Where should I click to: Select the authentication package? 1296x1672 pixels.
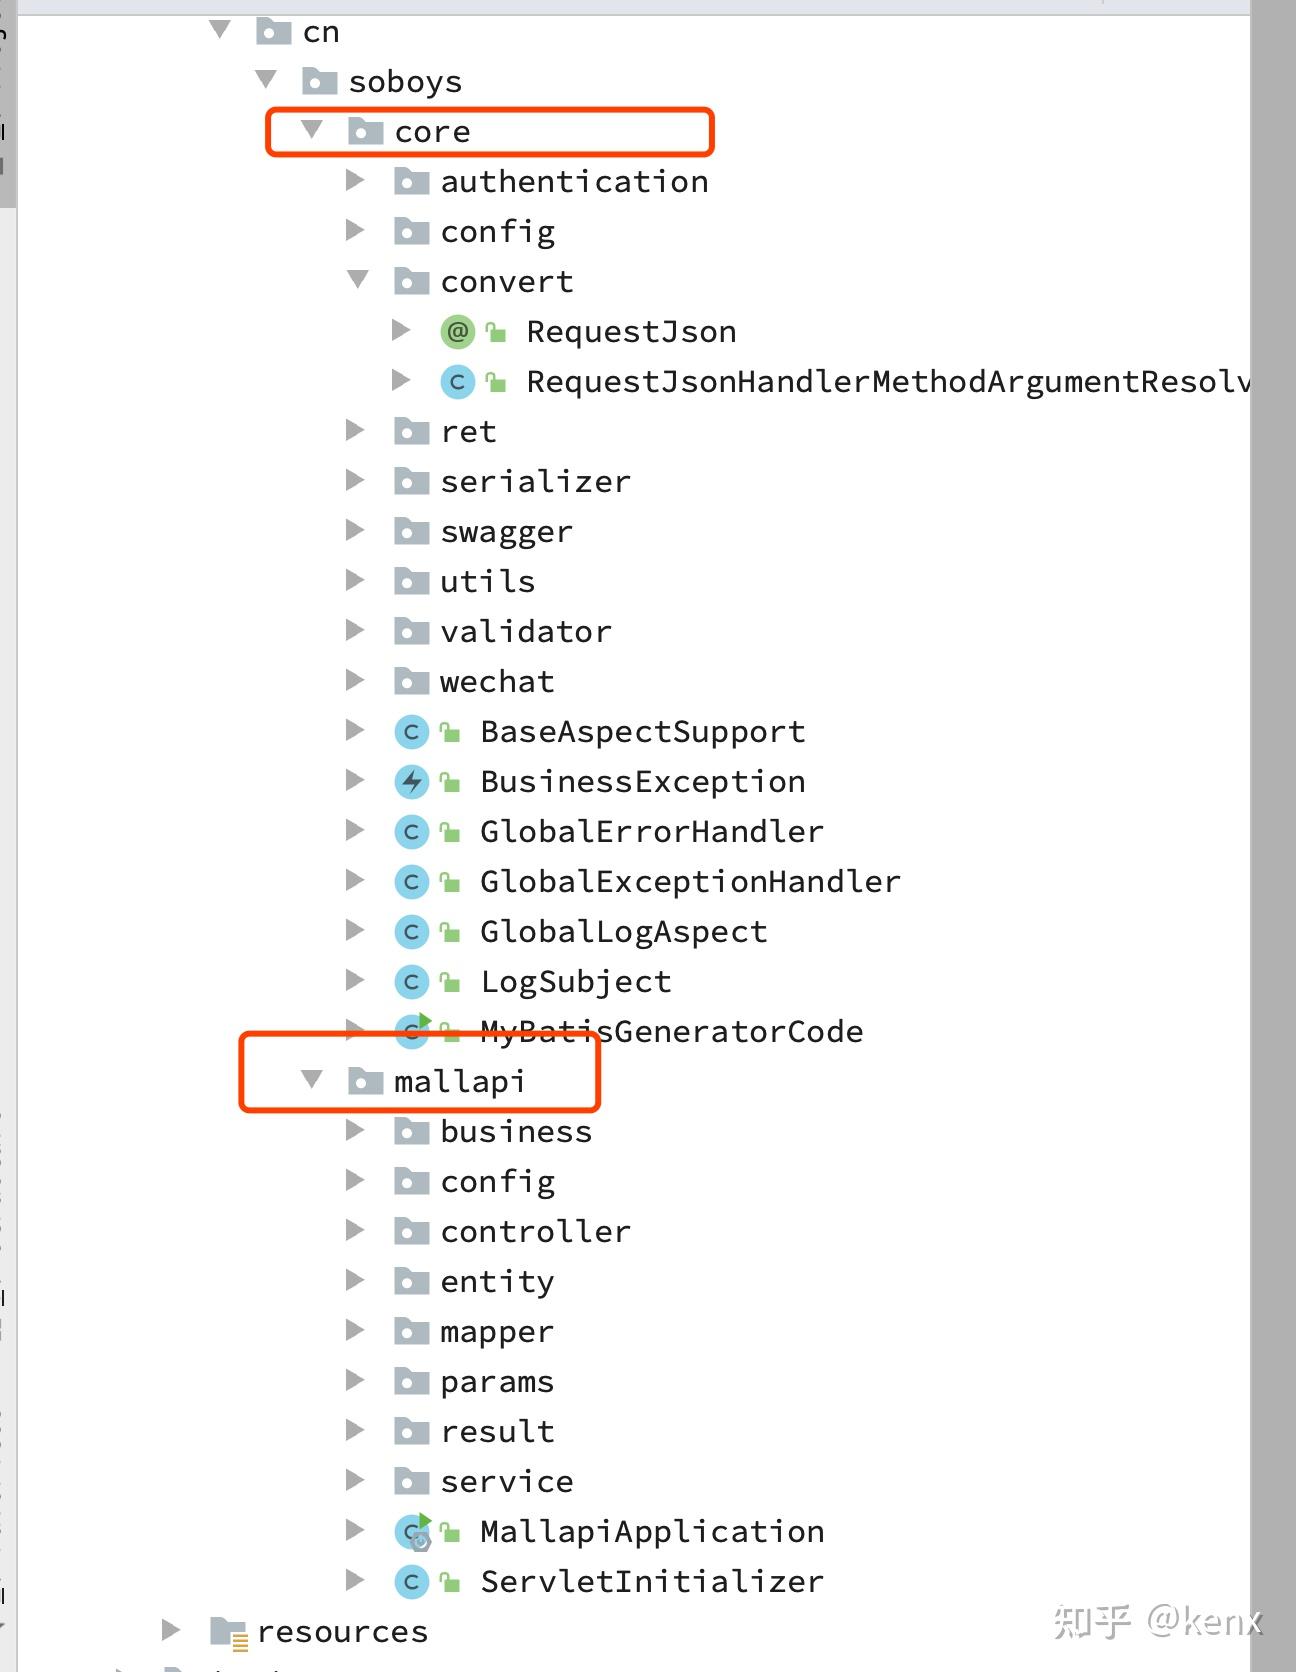click(x=575, y=181)
